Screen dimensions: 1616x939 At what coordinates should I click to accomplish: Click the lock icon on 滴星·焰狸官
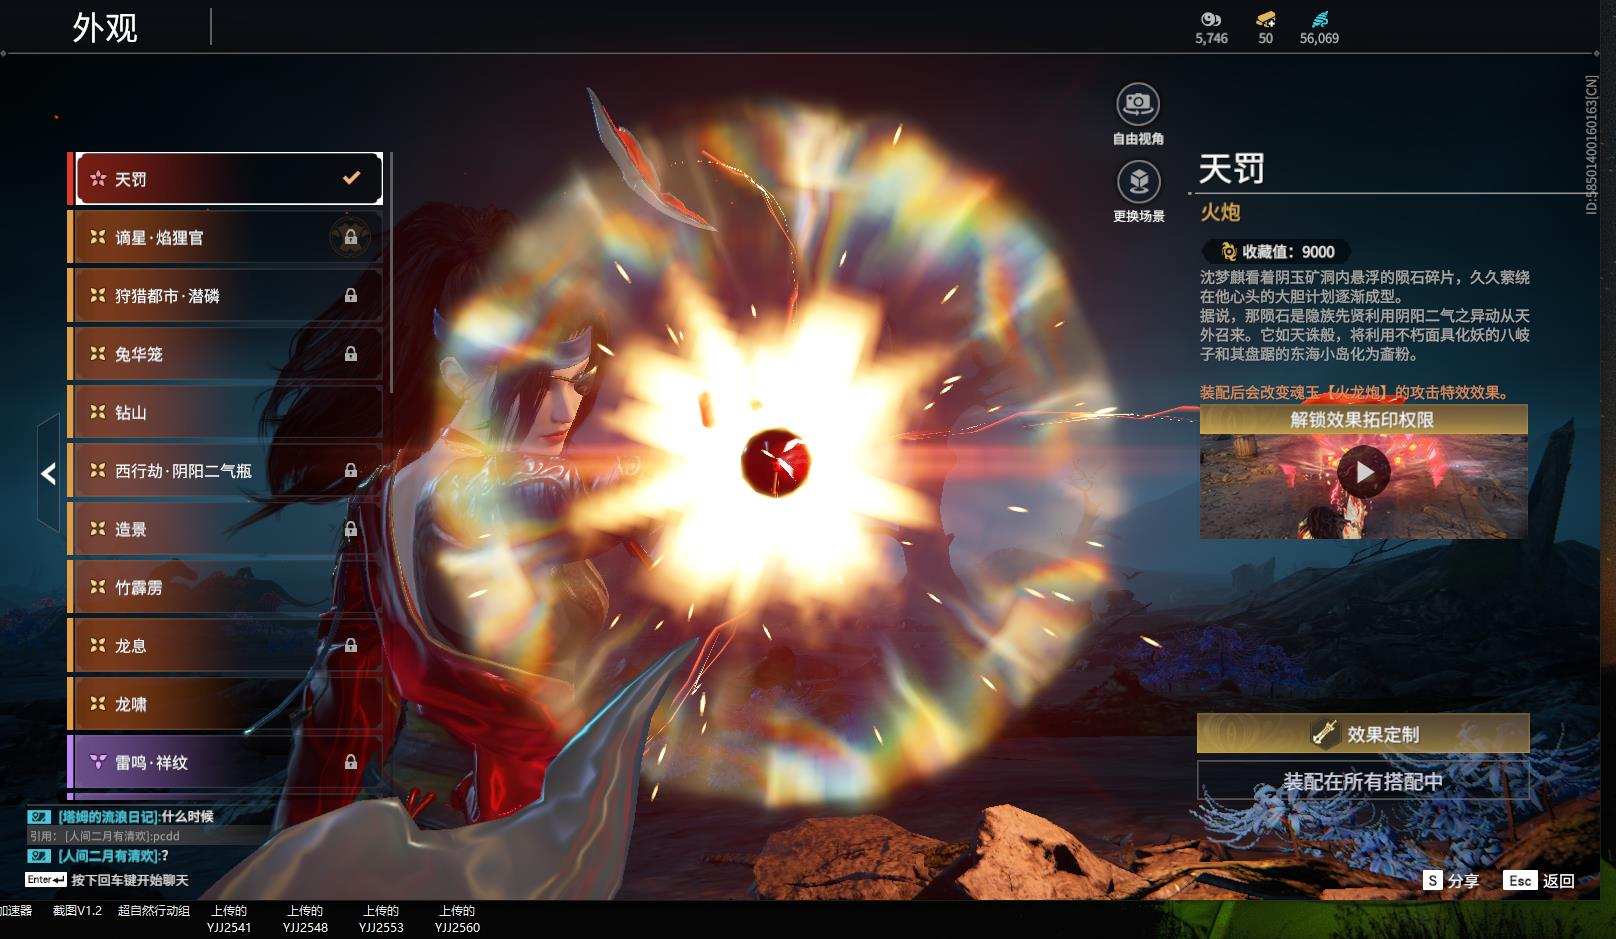tap(351, 237)
